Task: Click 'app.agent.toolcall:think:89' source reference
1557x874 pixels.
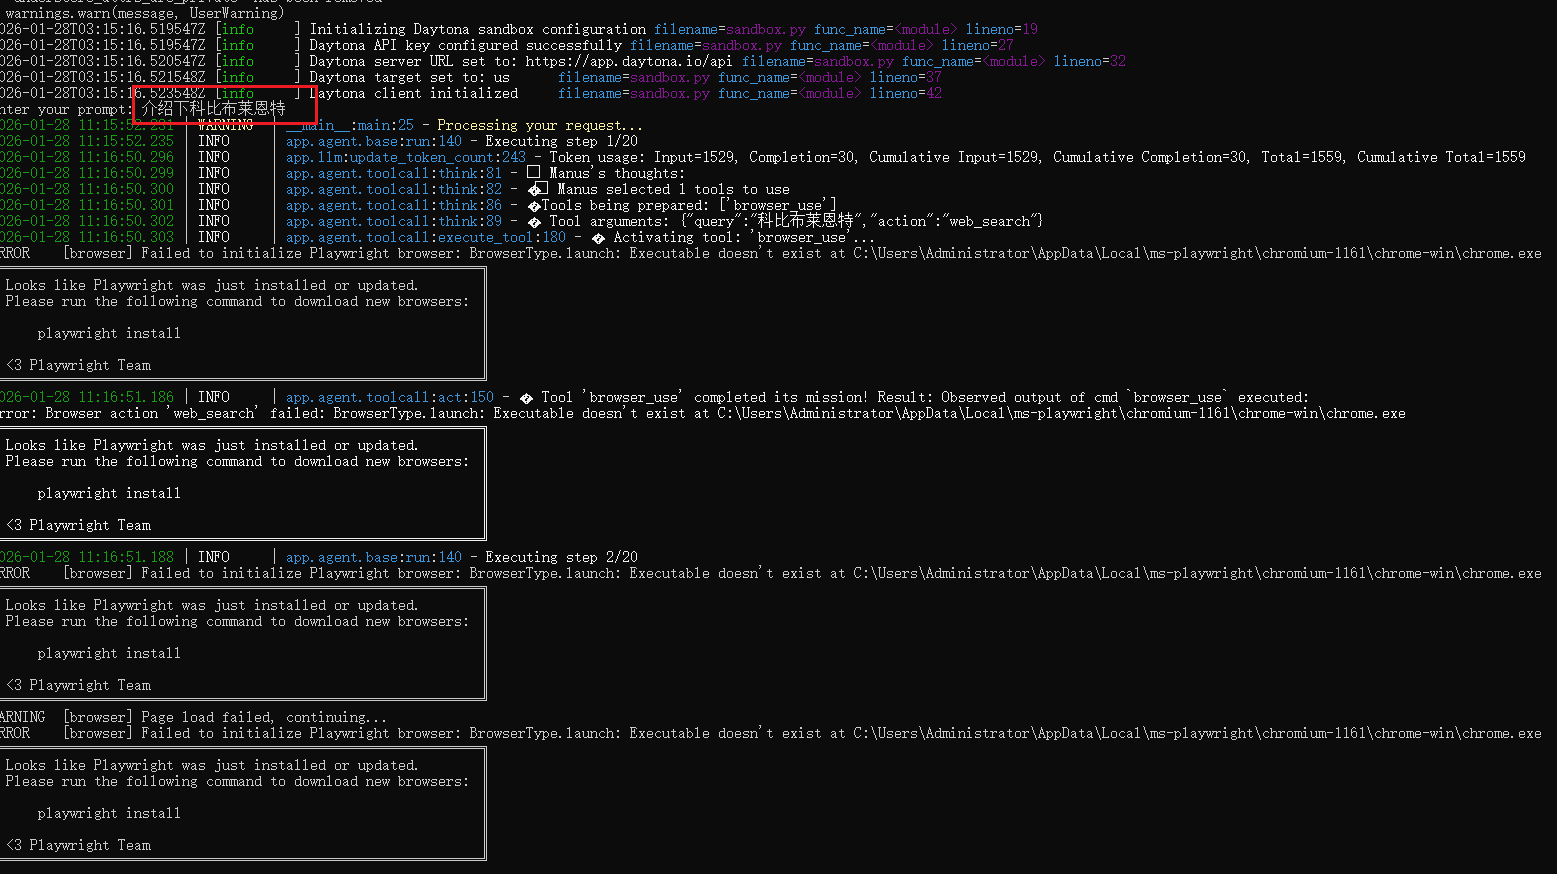Action: [x=394, y=221]
